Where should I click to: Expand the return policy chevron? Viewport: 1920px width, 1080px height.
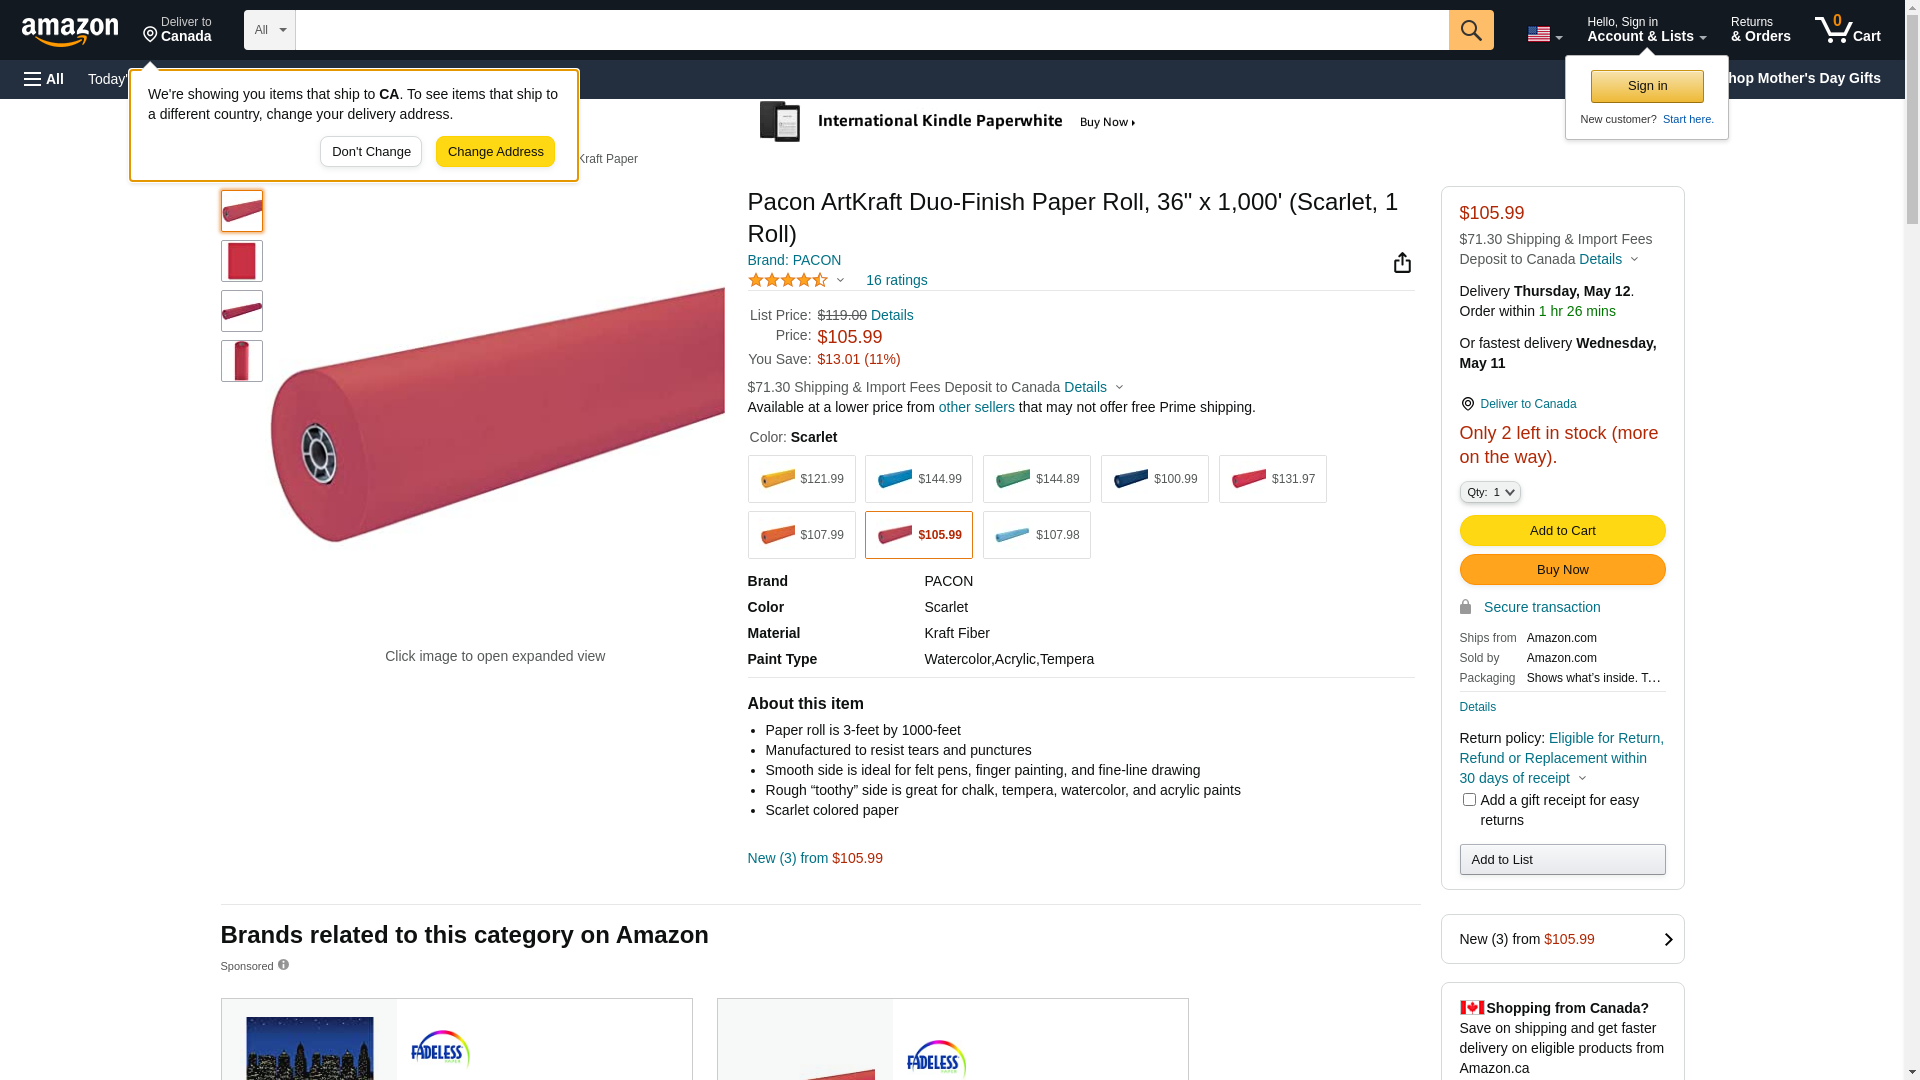pos(1582,779)
